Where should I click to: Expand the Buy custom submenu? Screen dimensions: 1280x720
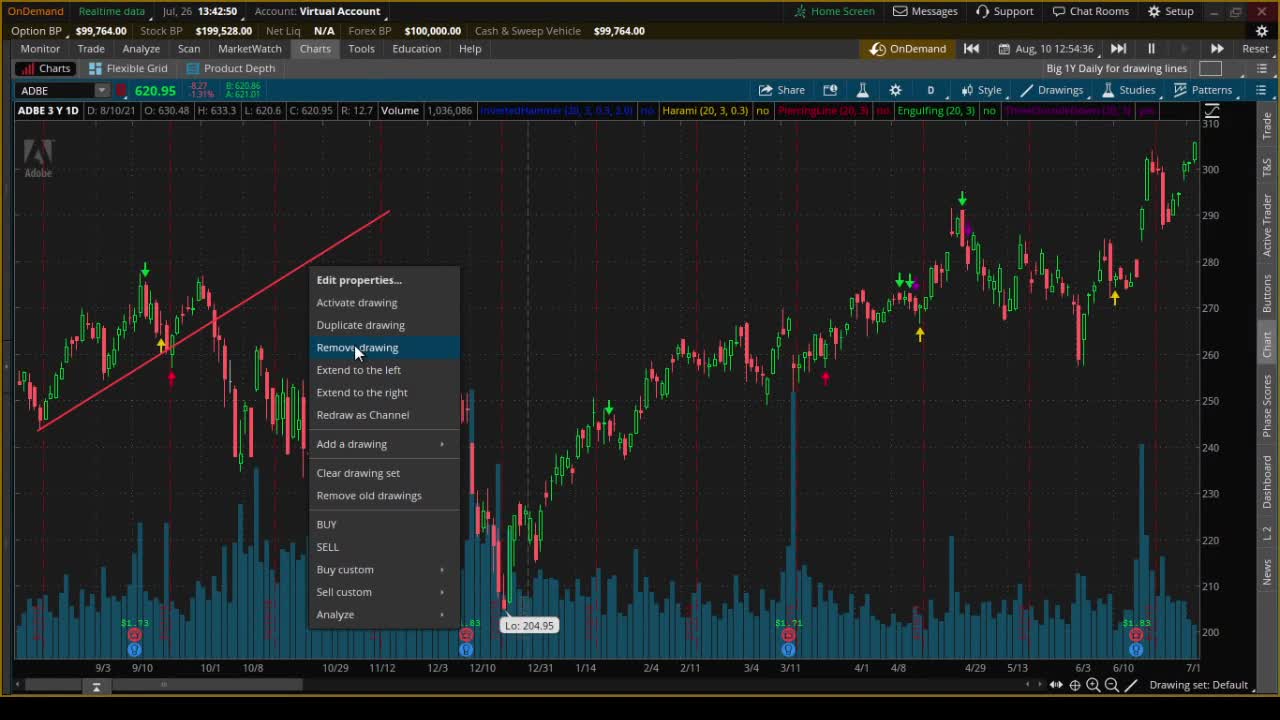(x=384, y=569)
